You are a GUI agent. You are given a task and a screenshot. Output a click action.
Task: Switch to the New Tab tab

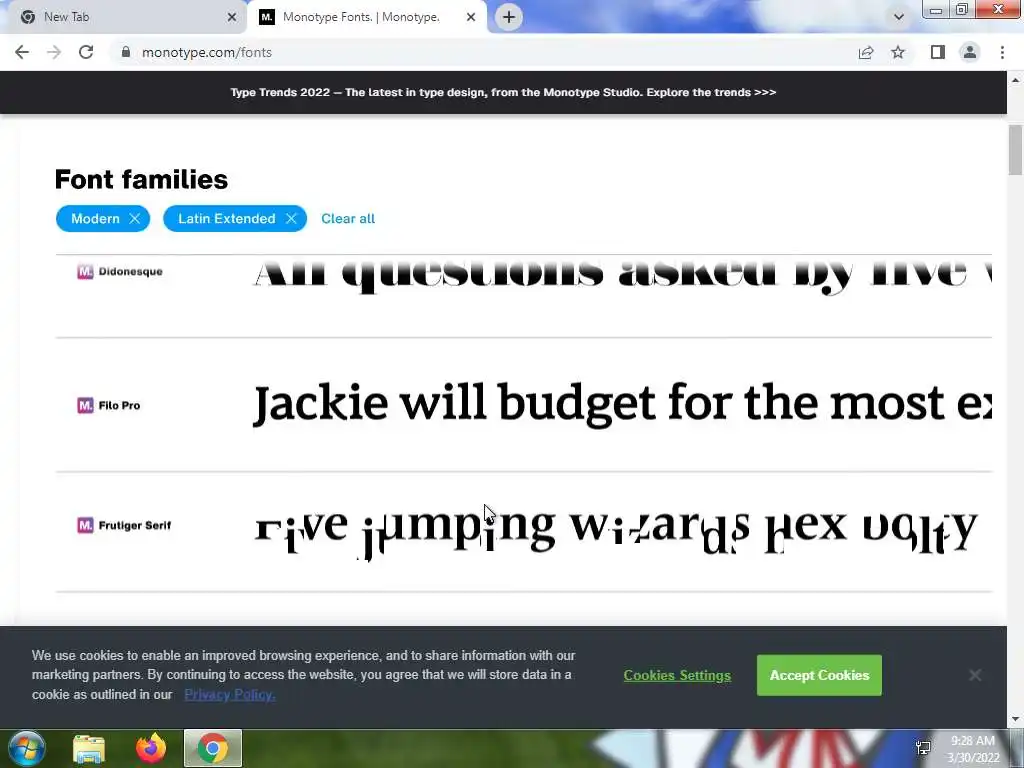pos(124,17)
